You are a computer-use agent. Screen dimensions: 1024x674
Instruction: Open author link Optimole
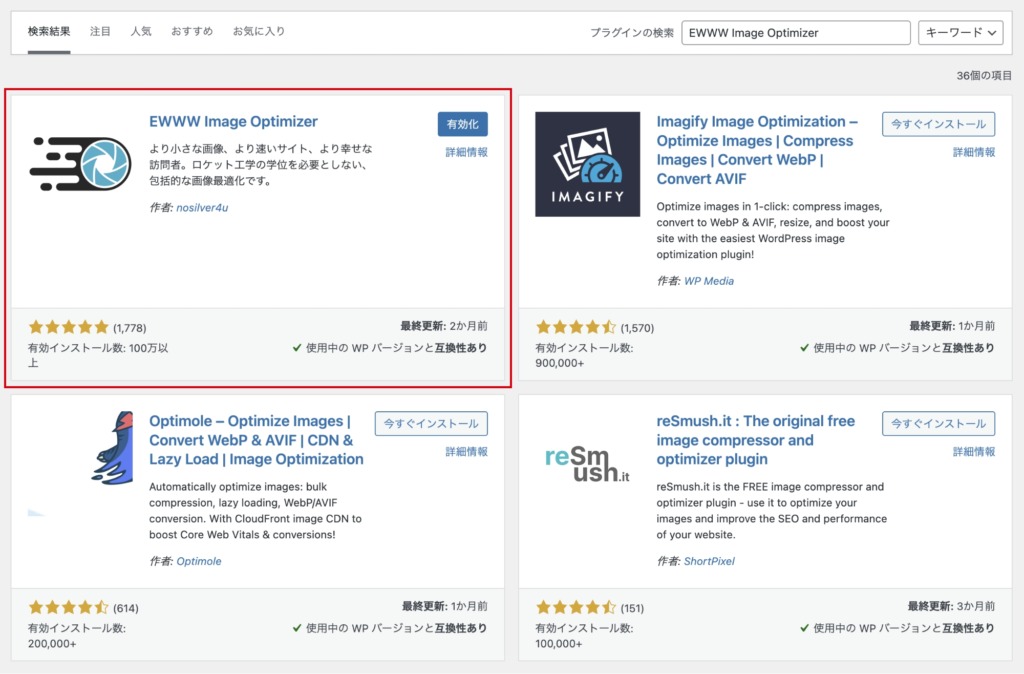199,561
